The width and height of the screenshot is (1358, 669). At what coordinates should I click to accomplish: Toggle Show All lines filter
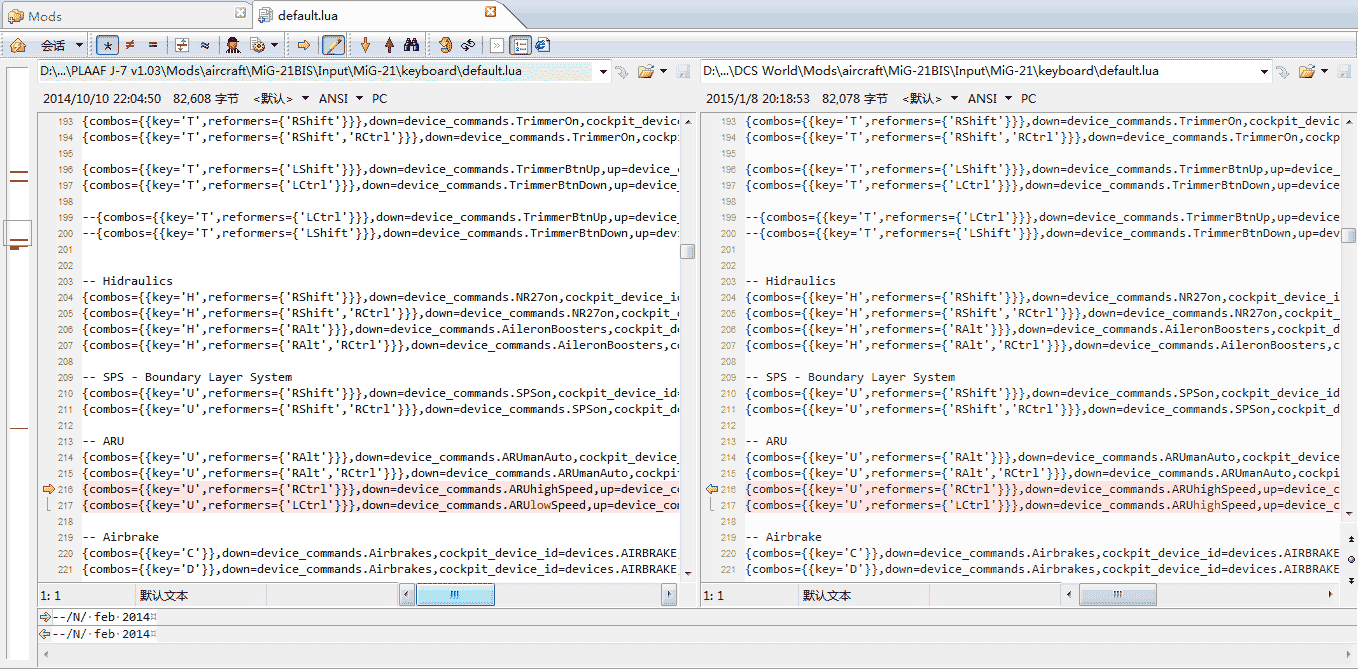point(108,45)
